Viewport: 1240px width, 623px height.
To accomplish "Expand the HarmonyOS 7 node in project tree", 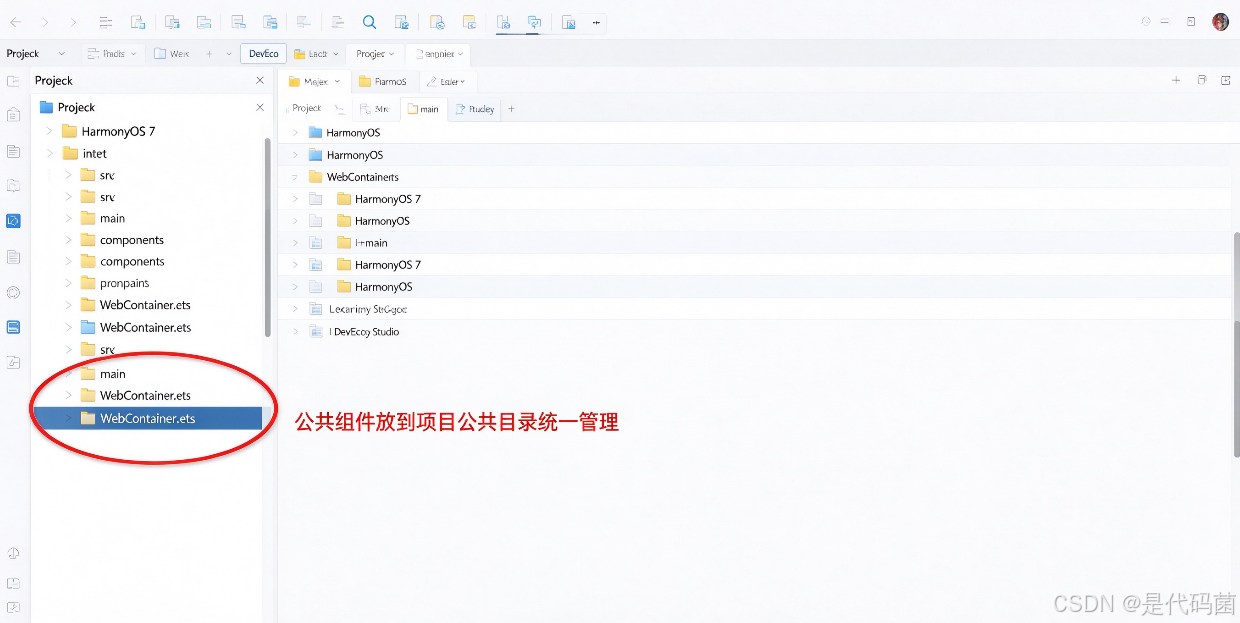I will [x=49, y=132].
